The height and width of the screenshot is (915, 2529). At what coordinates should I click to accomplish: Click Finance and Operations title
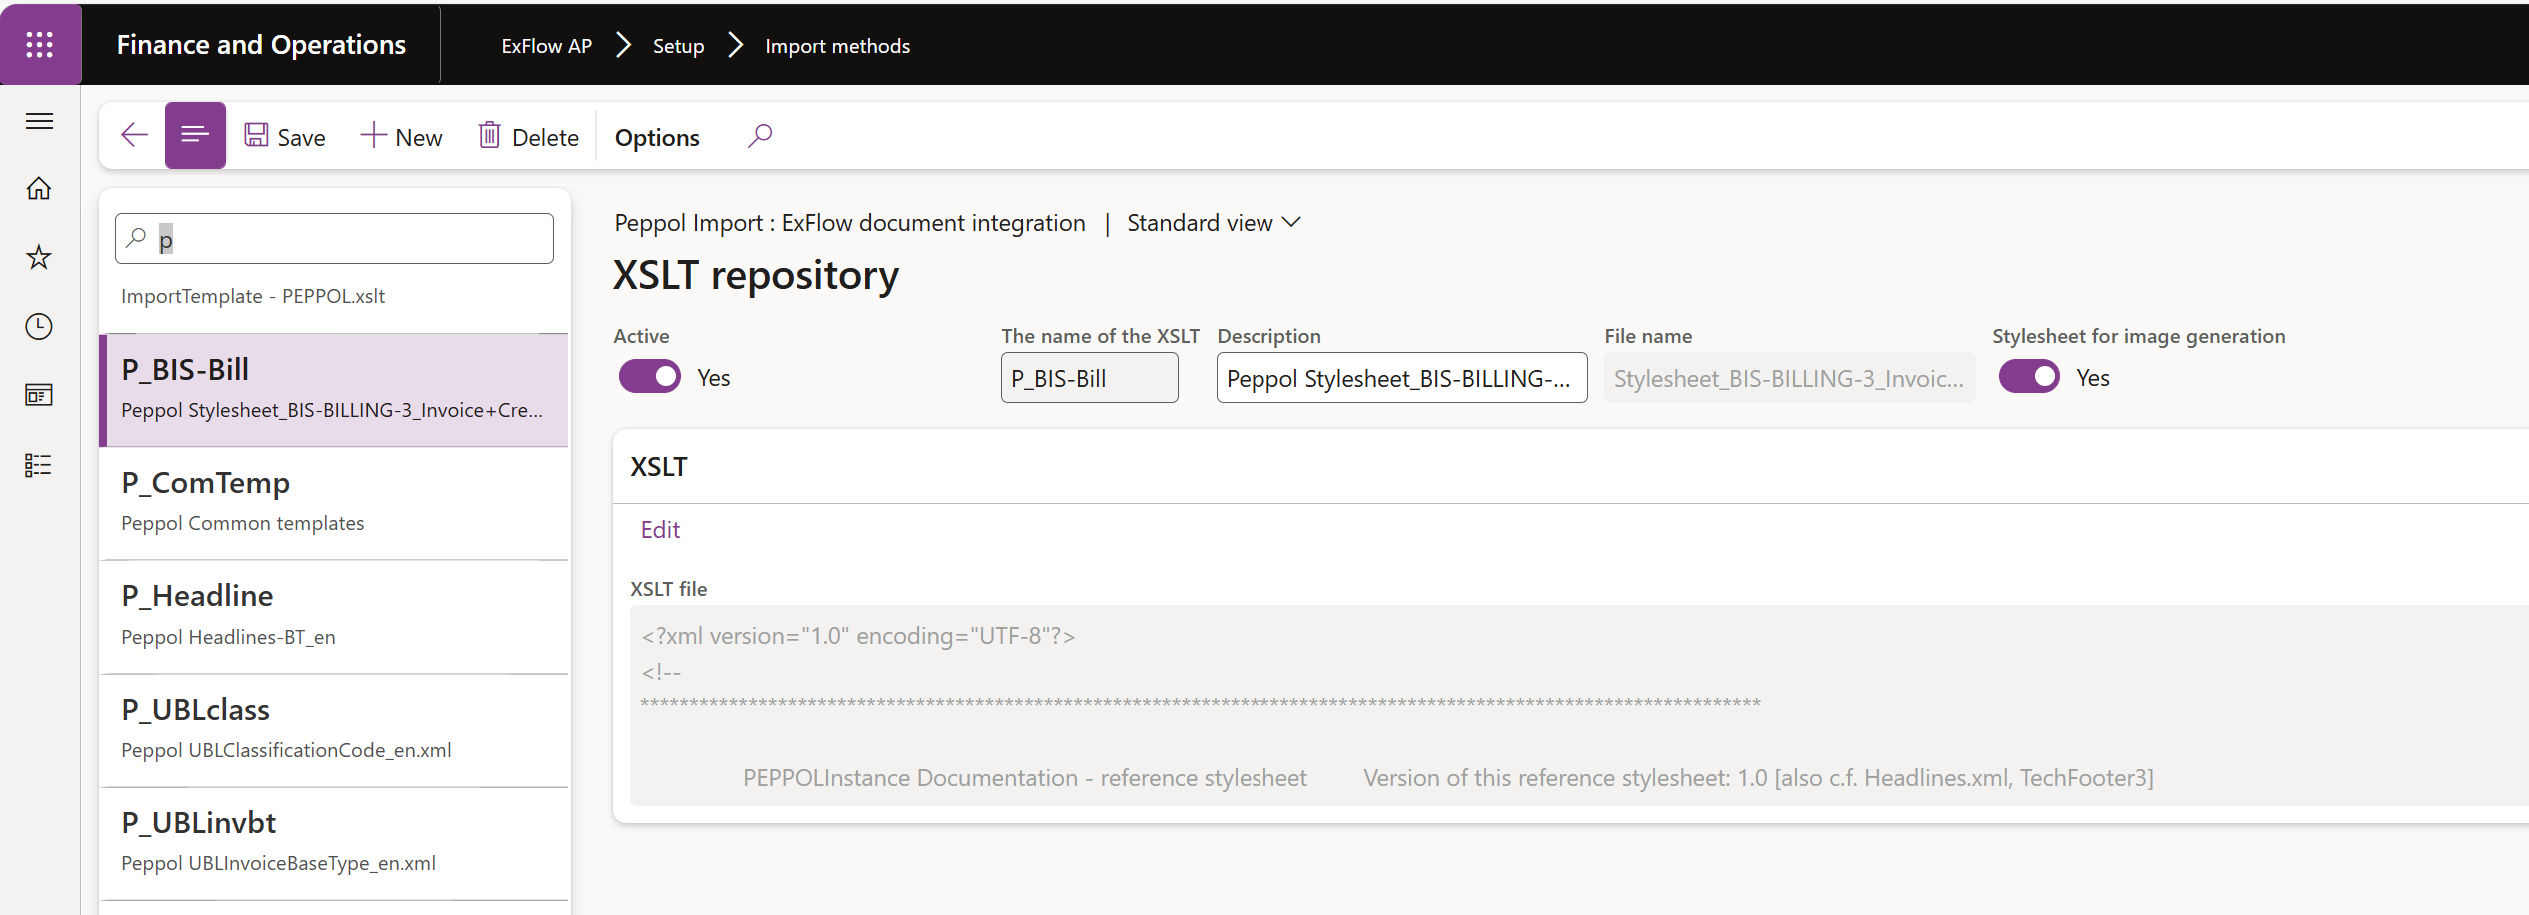[x=261, y=45]
